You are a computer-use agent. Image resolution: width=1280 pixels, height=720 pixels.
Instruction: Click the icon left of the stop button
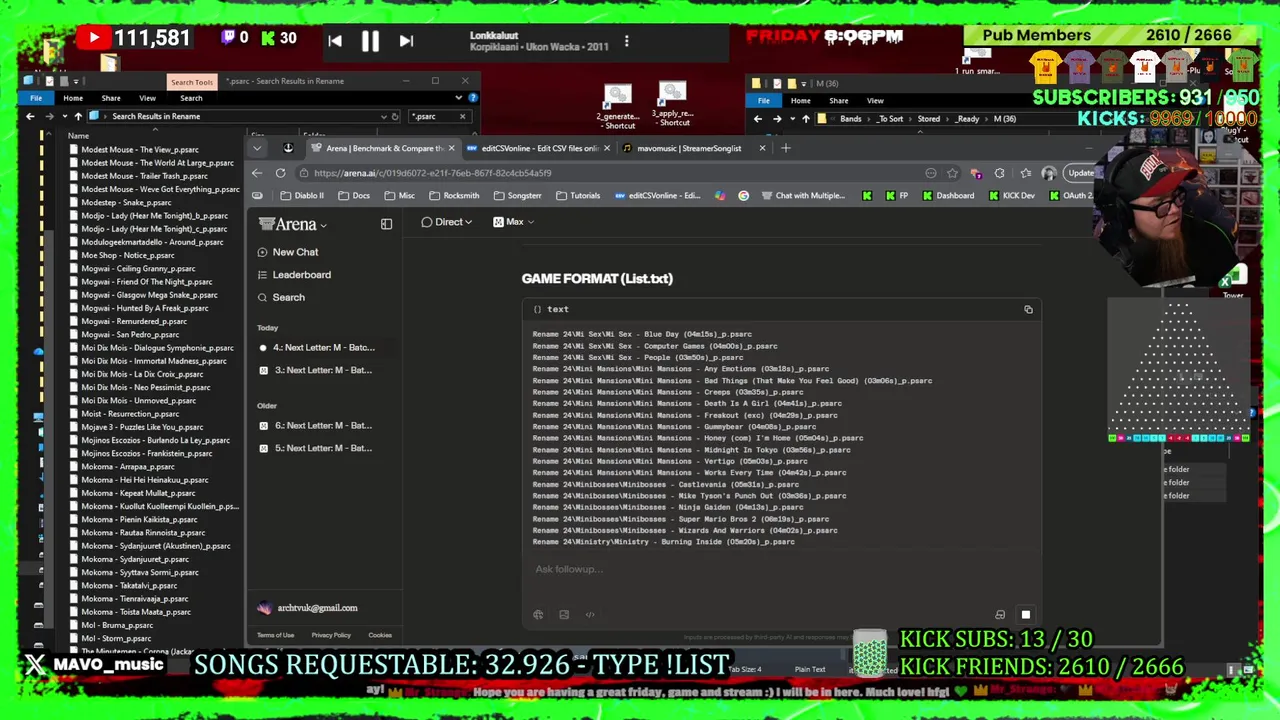[1000, 615]
